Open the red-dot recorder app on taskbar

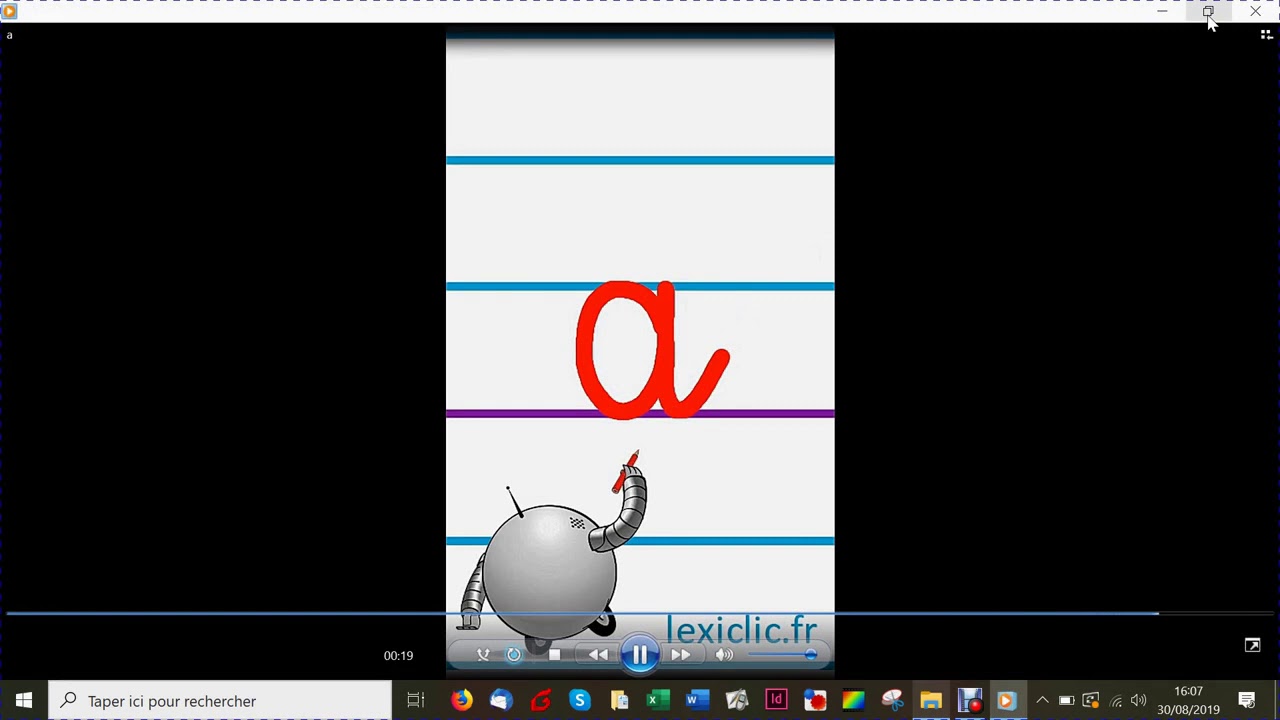pos(815,701)
